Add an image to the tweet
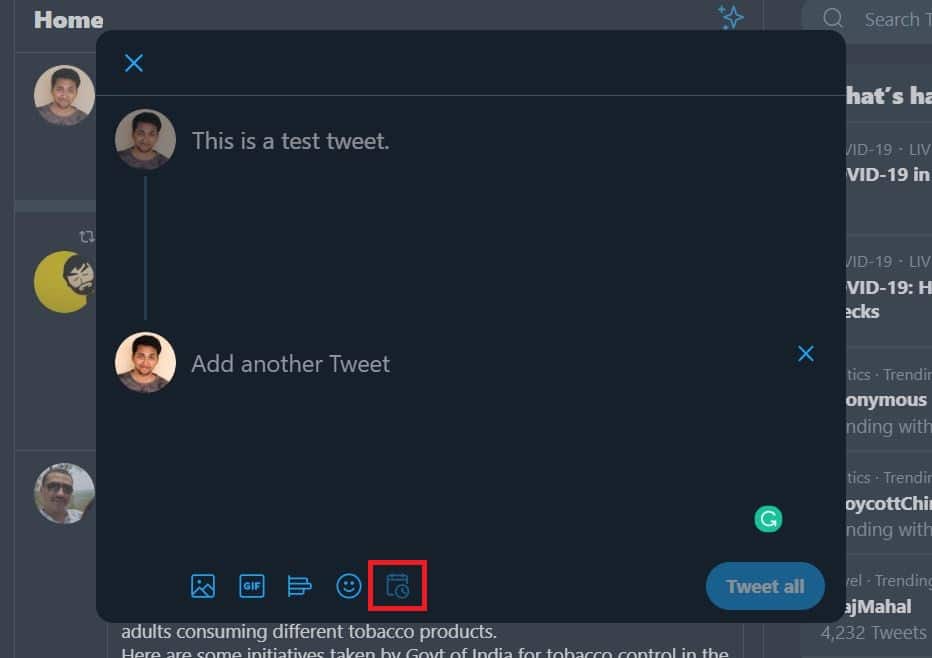Image resolution: width=932 pixels, height=658 pixels. (203, 586)
